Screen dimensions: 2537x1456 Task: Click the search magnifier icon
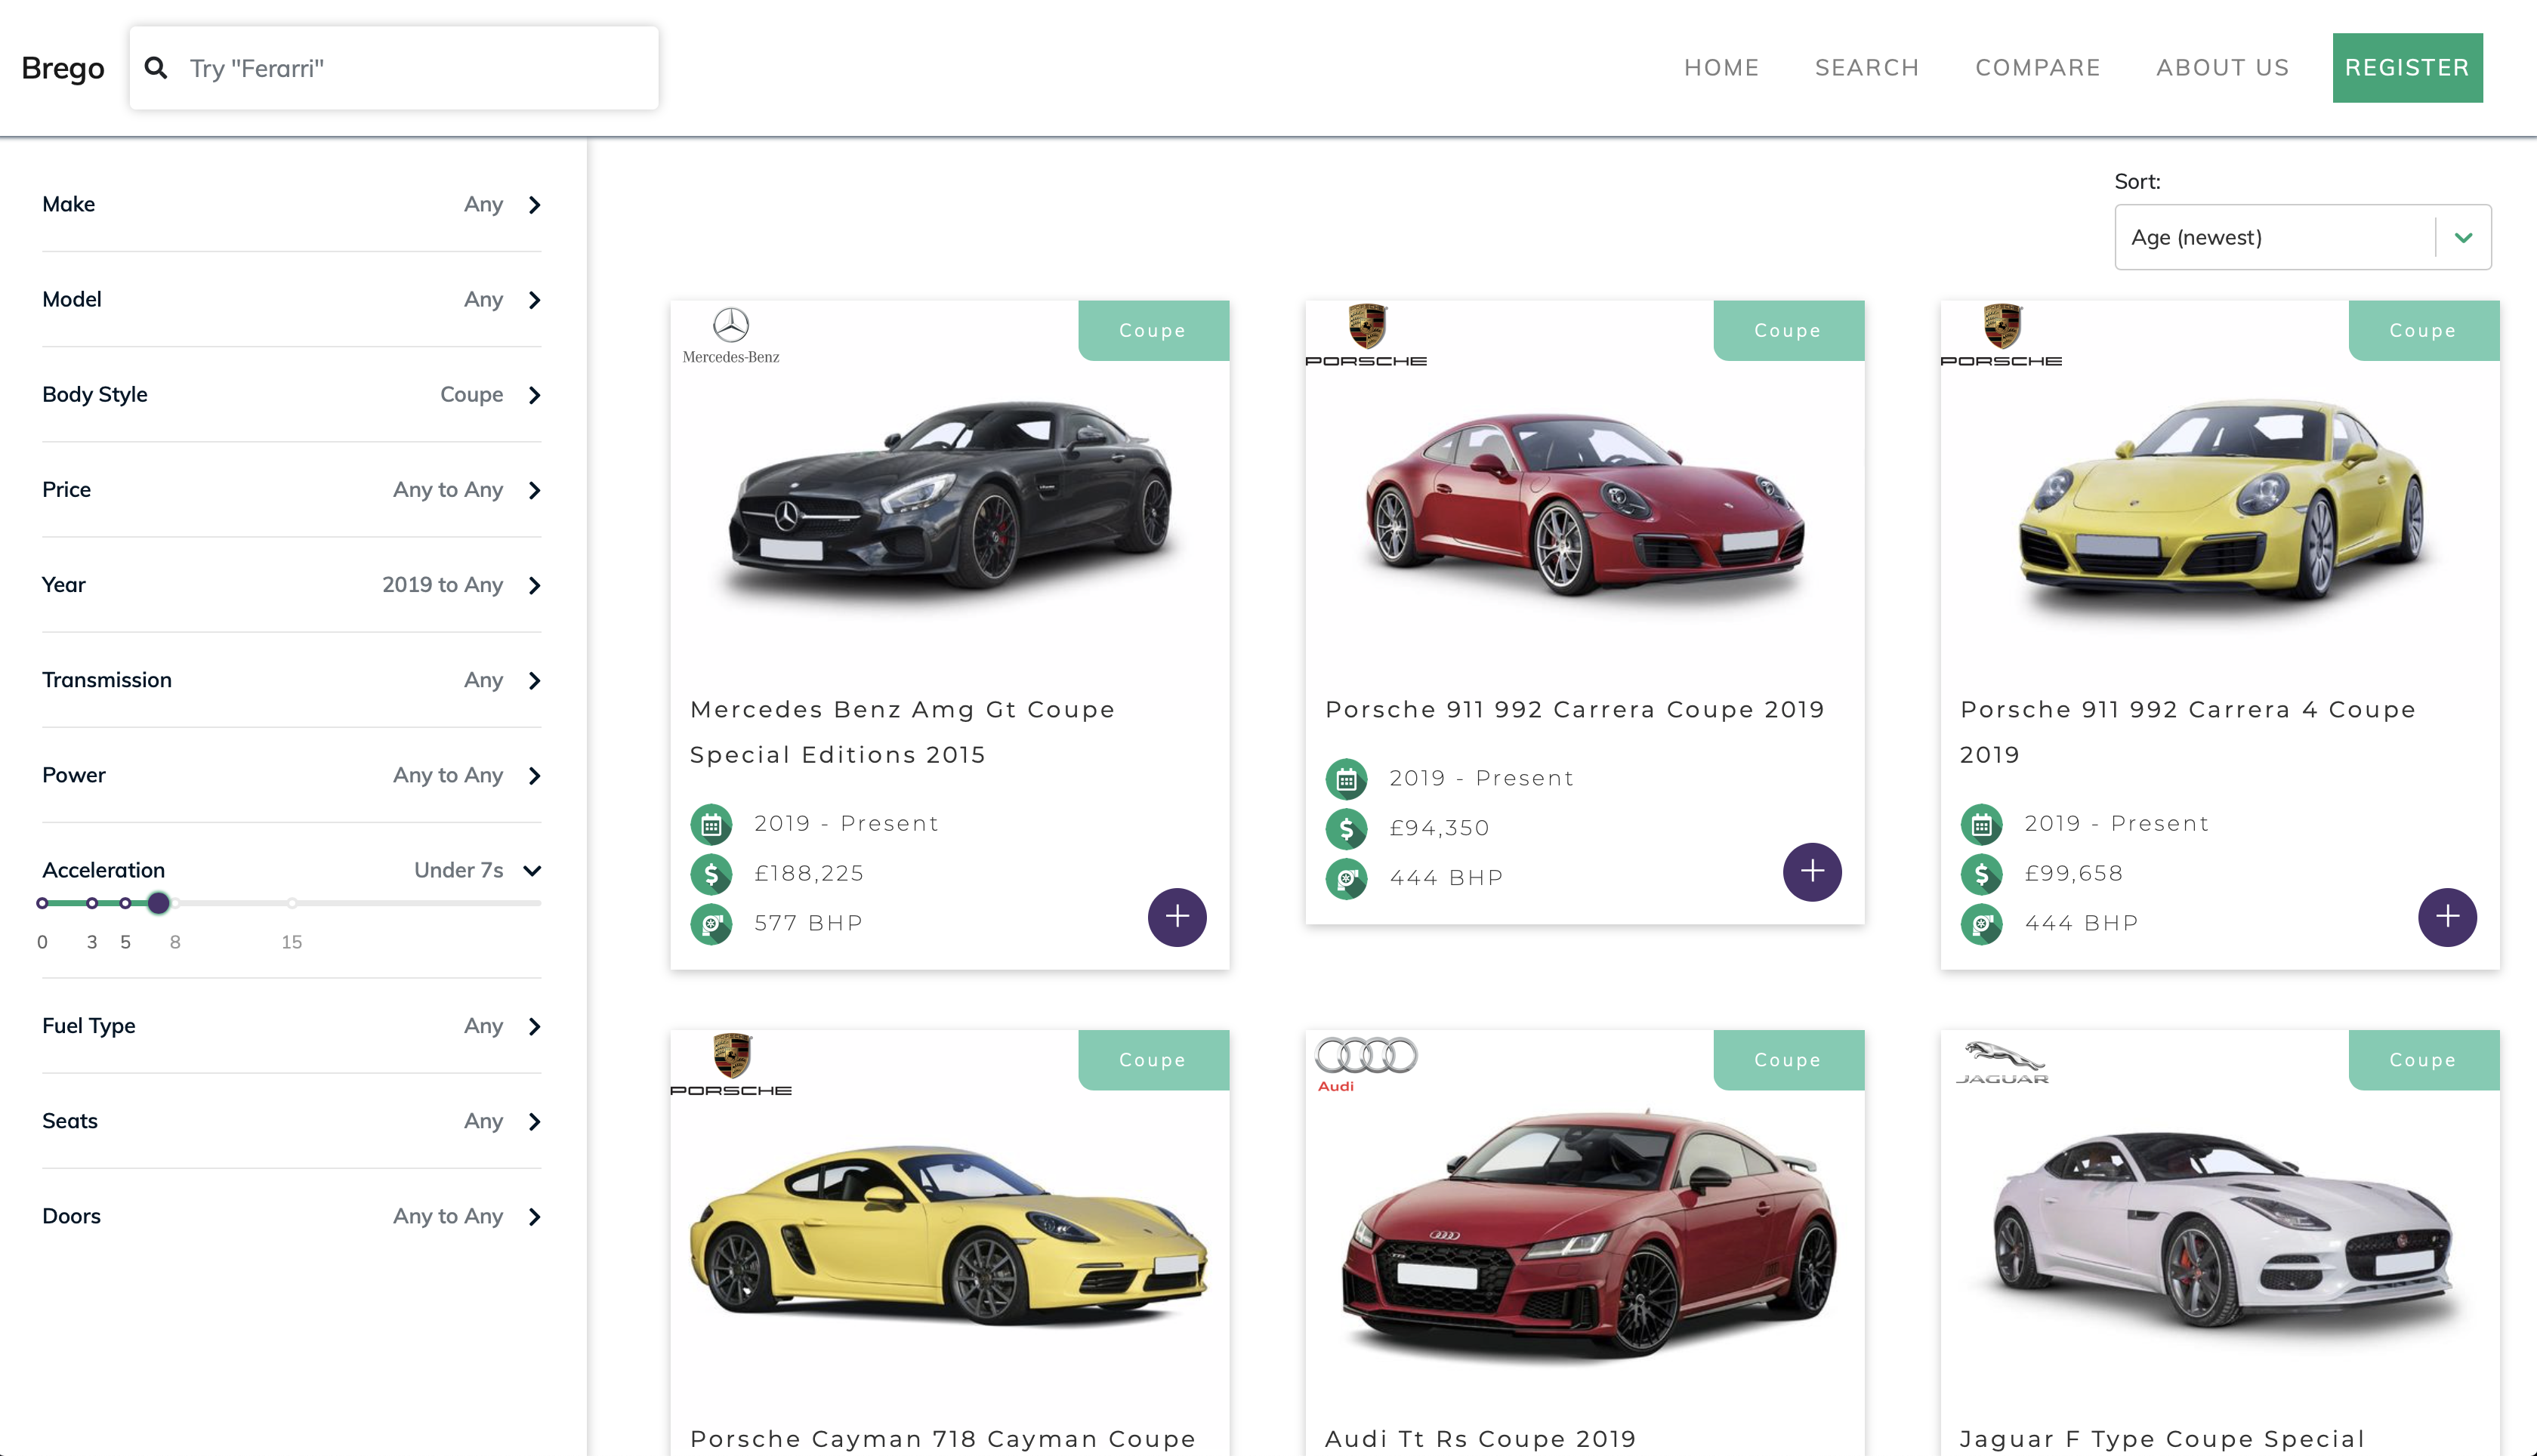[x=156, y=68]
